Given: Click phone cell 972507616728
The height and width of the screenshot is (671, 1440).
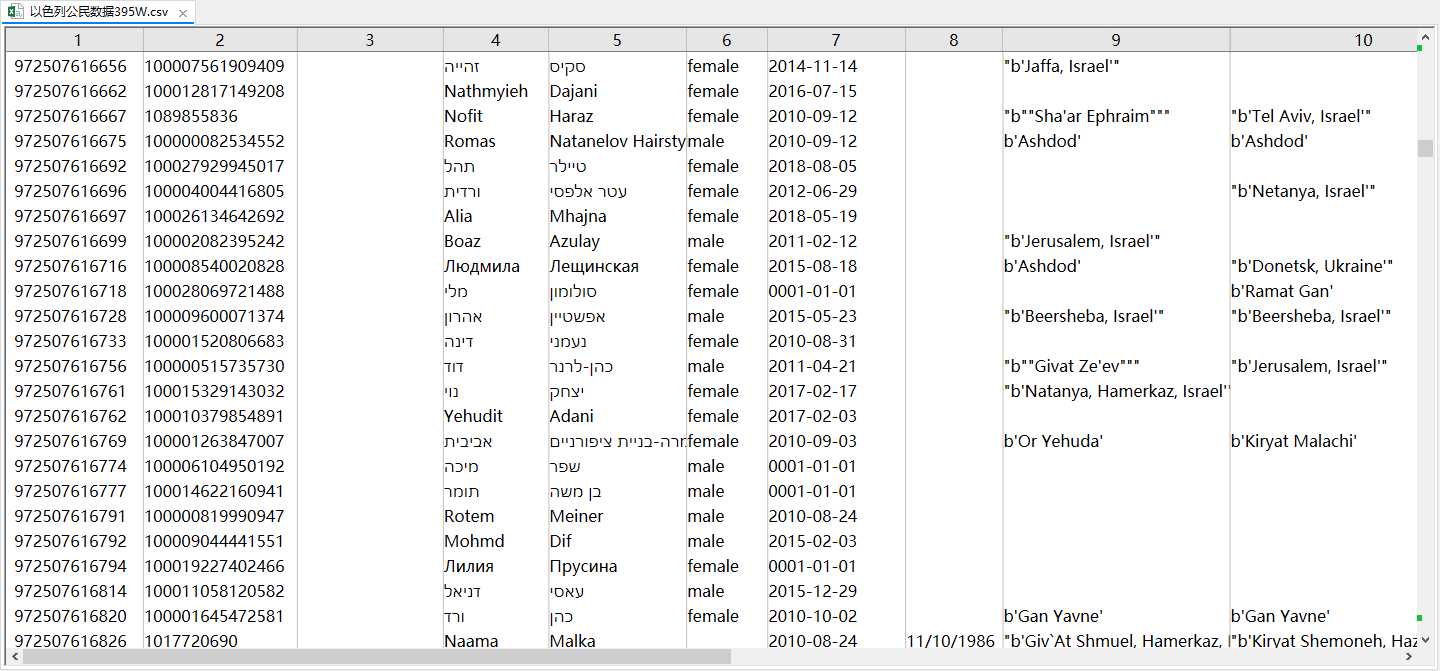Looking at the screenshot, I should [70, 316].
